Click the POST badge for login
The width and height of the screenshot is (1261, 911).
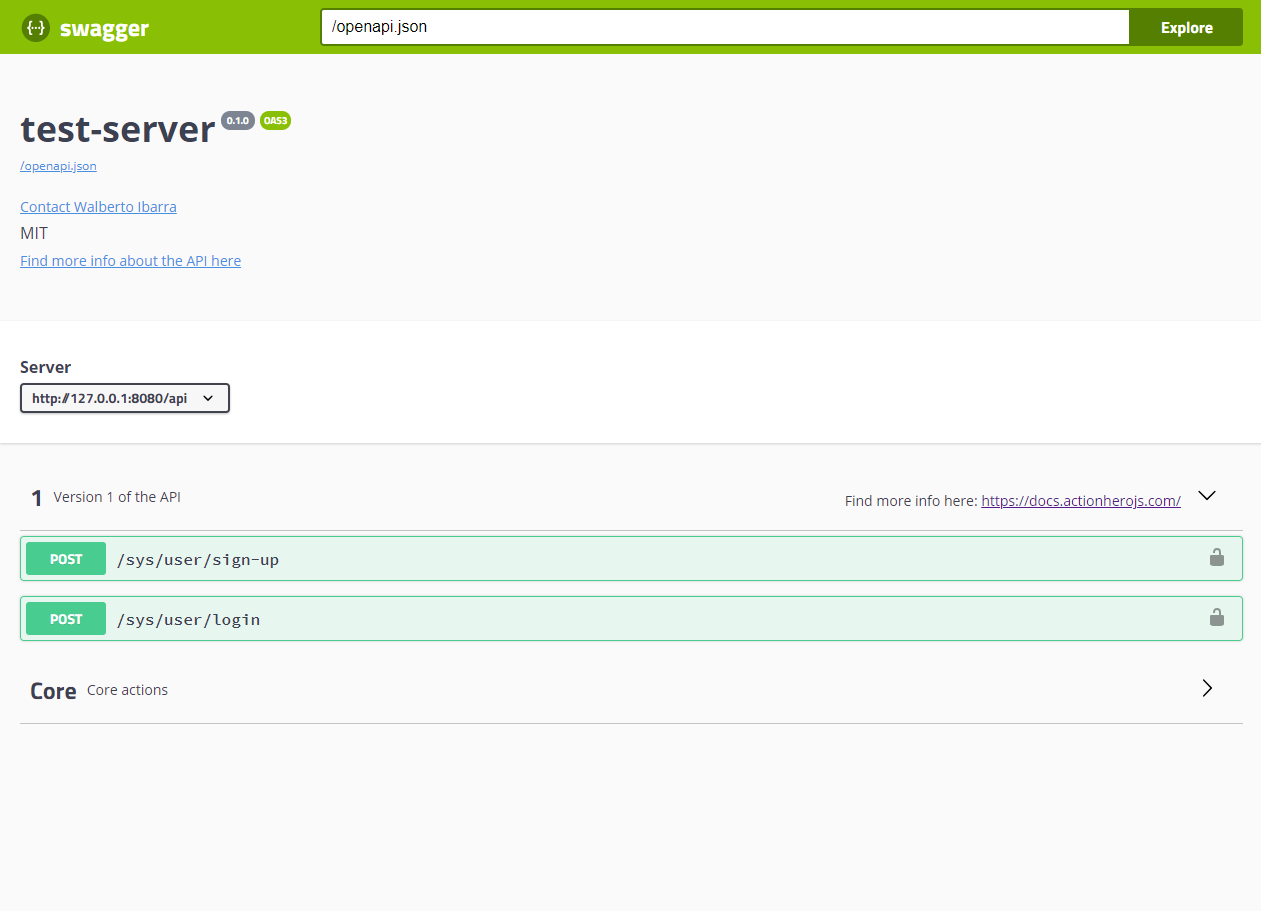(x=66, y=619)
